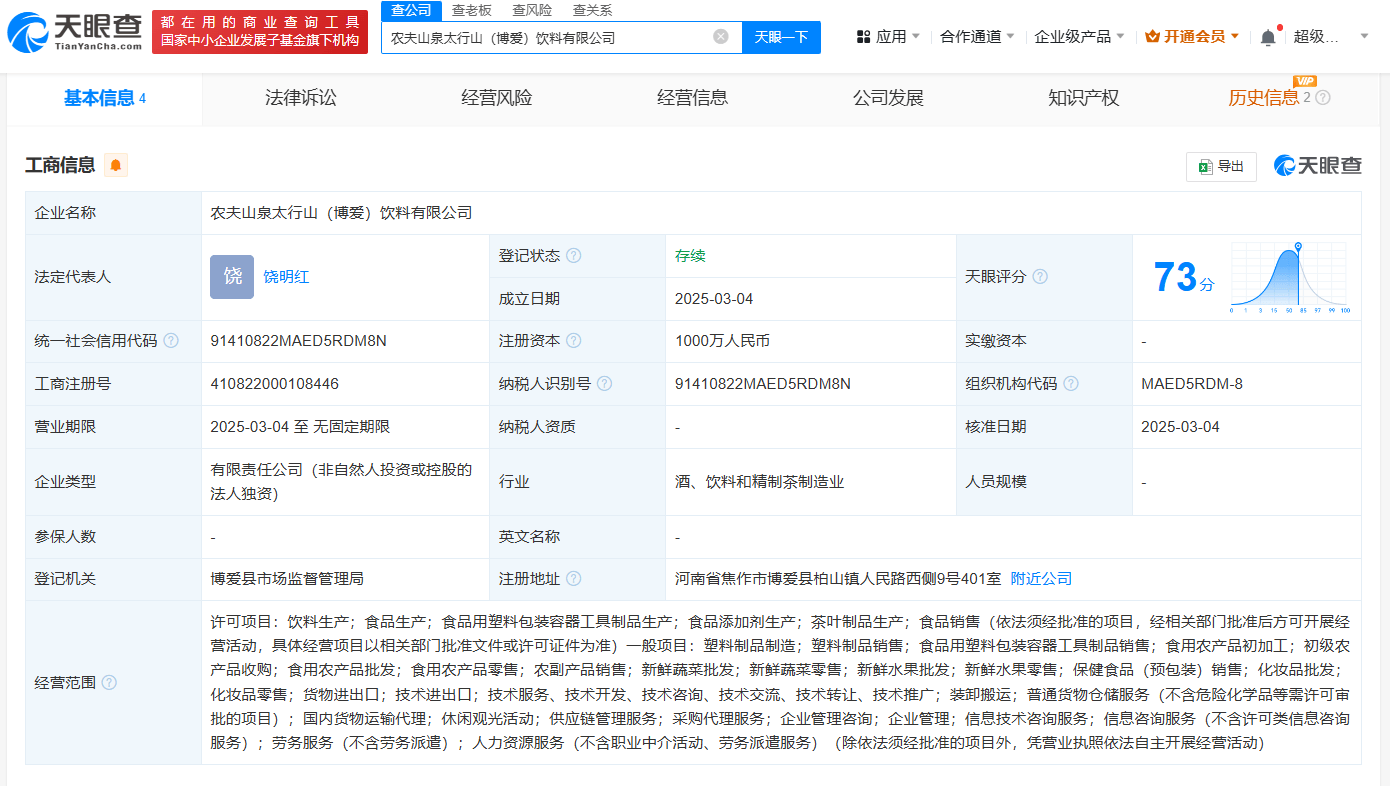Clear the search box with X icon
The height and width of the screenshot is (786, 1390).
click(x=720, y=37)
